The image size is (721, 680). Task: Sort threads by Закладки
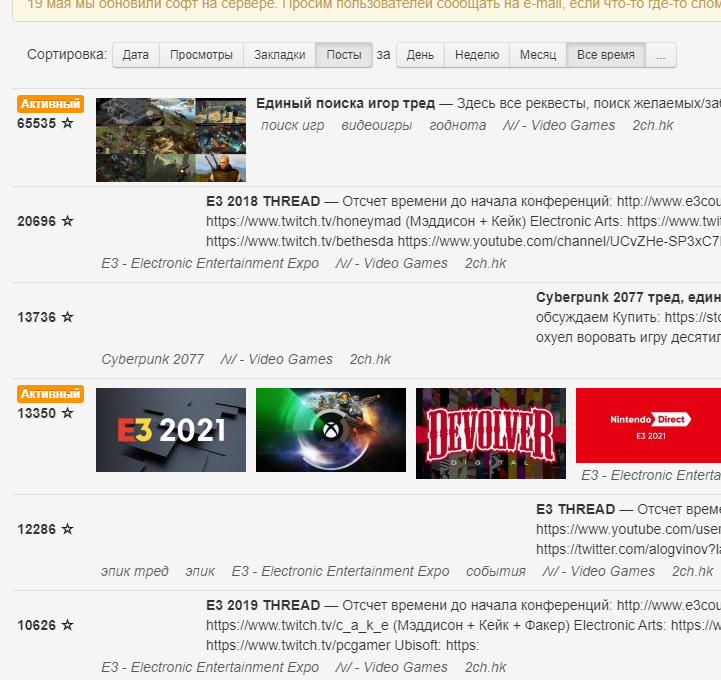coord(280,55)
